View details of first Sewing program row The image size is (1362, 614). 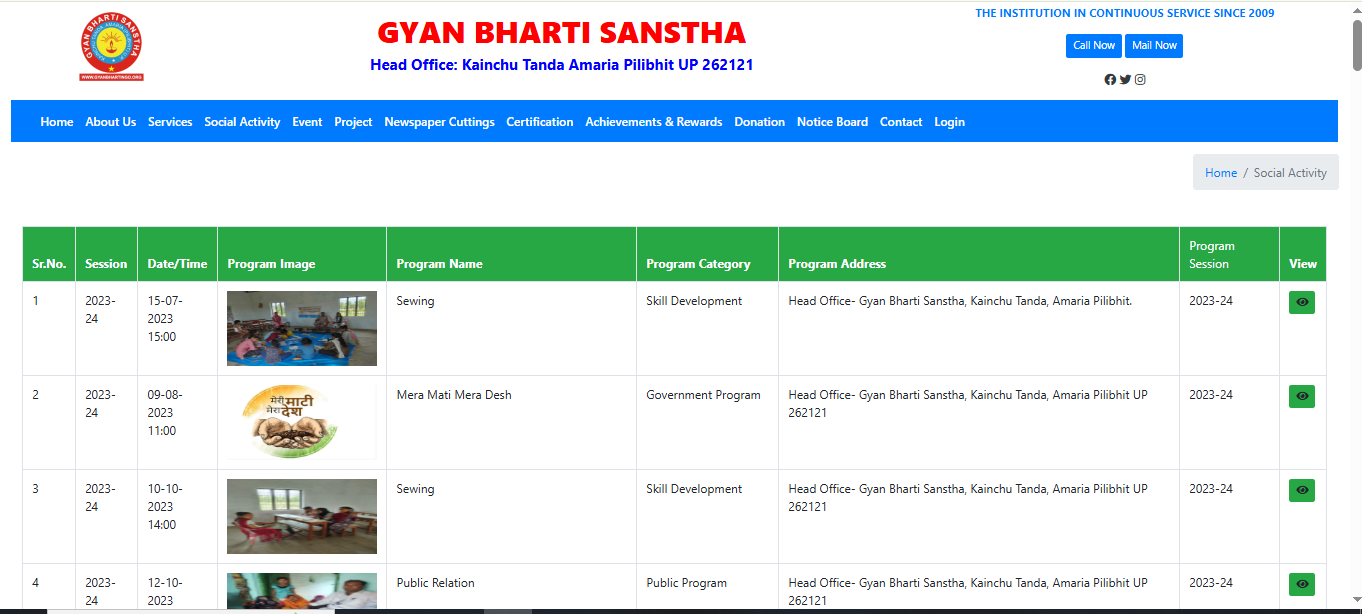pyautogui.click(x=1301, y=302)
